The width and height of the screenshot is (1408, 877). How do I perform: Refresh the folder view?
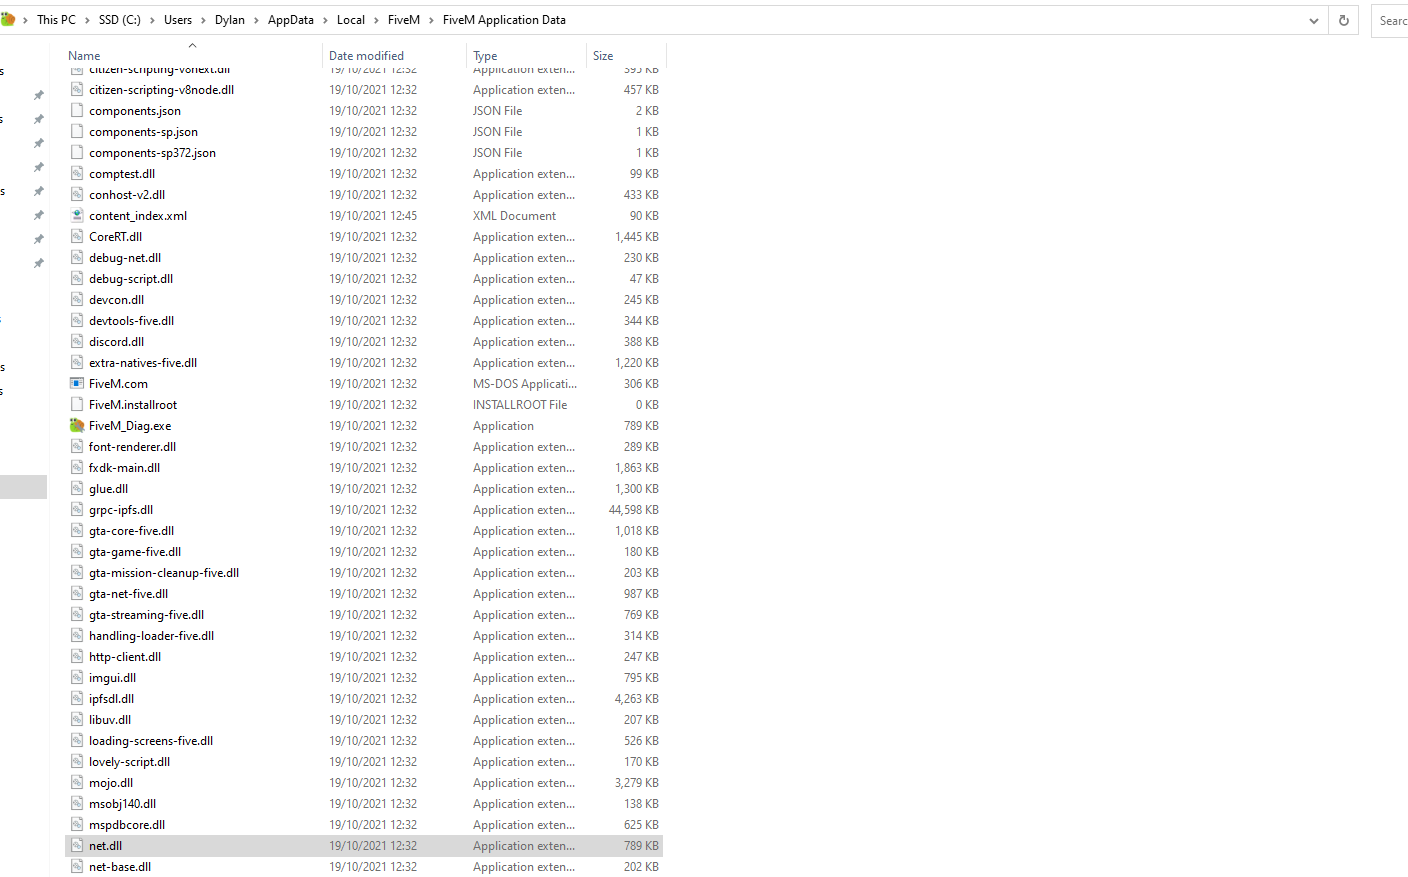click(1344, 20)
